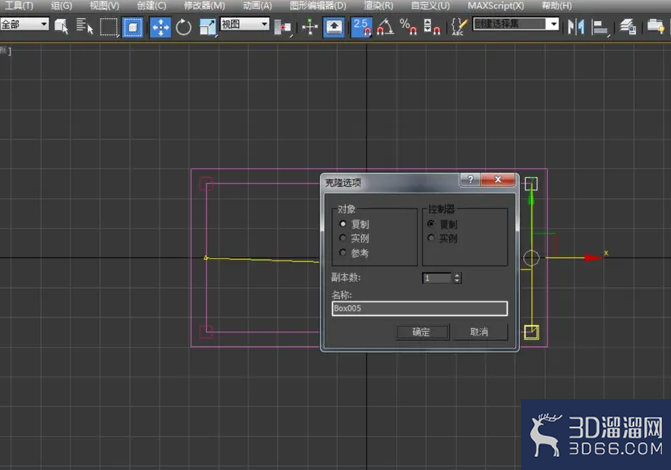Image resolution: width=671 pixels, height=470 pixels.
Task: Open the MAXScript(X) menu
Action: 496,6
